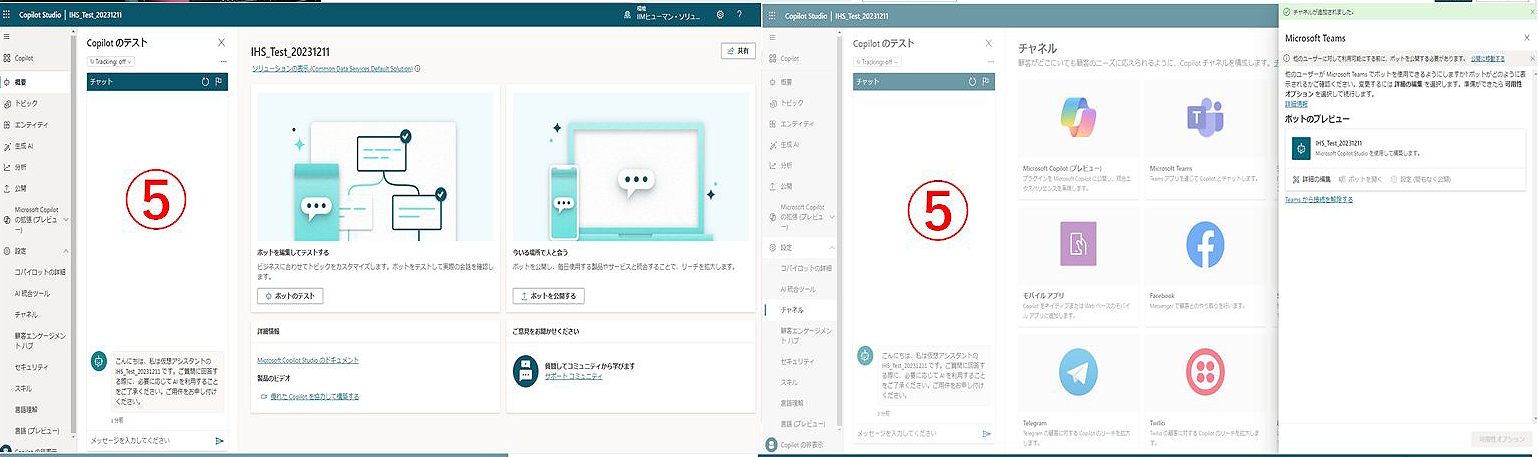This screenshot has height=457, width=1538.
Task: Close Copilot のテスト pane in left window
Action: click(x=222, y=43)
